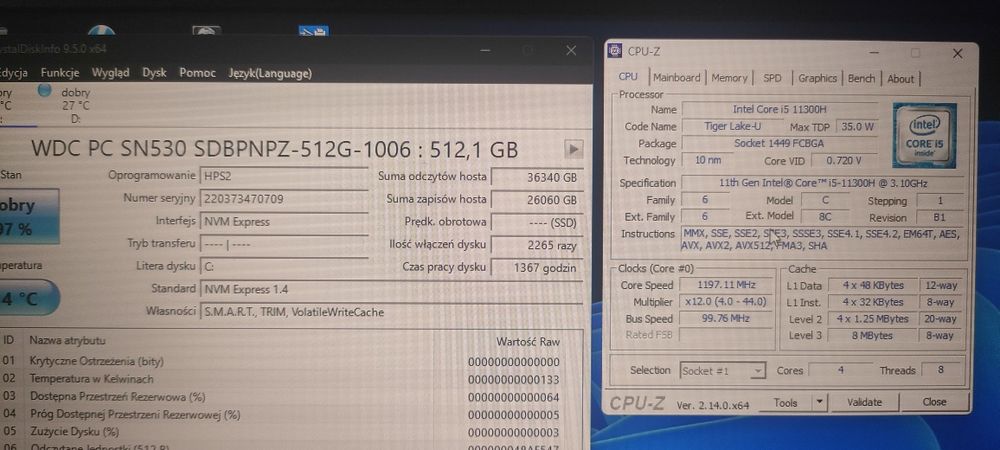Click the Litera dysku C: field
1000x450 pixels.
coord(284,267)
